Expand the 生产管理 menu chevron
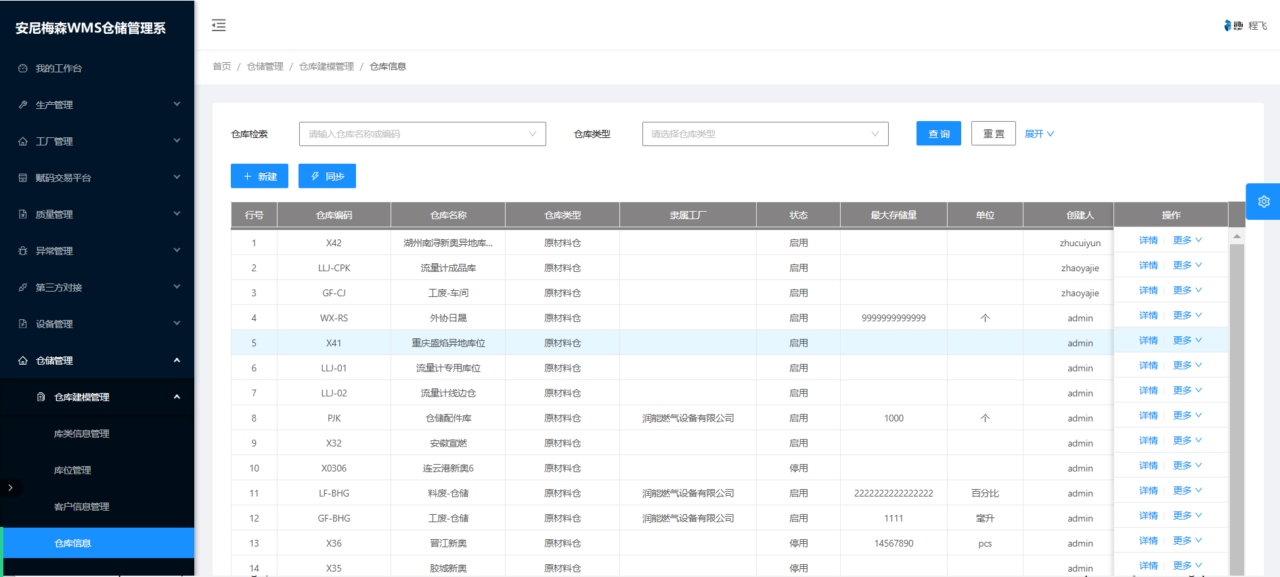This screenshot has width=1280, height=577. tap(176, 104)
